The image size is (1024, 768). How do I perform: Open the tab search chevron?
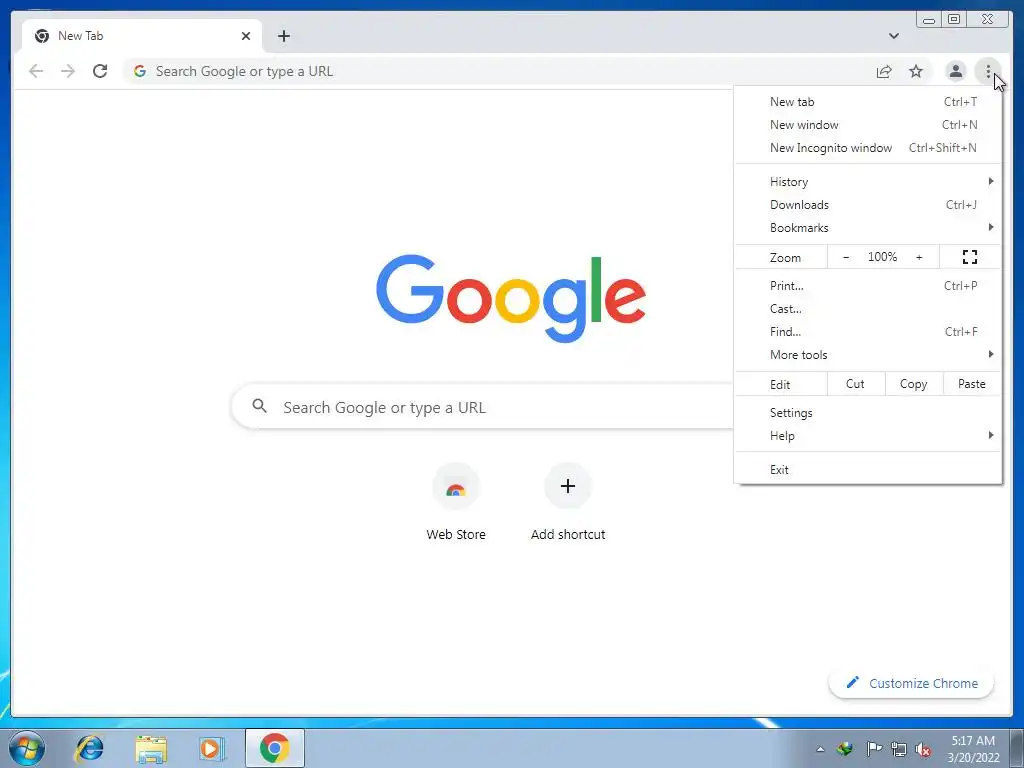893,36
